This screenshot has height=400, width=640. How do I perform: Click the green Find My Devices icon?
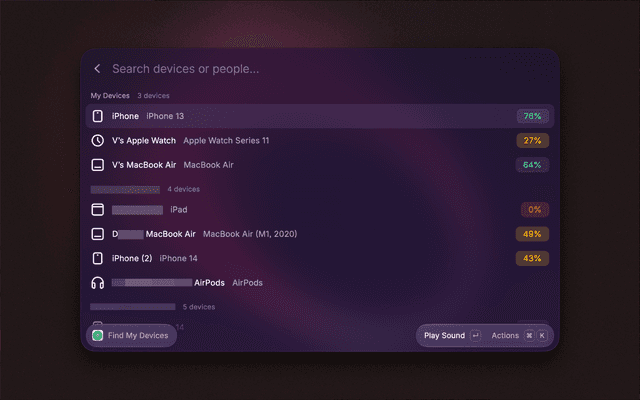[x=98, y=336]
